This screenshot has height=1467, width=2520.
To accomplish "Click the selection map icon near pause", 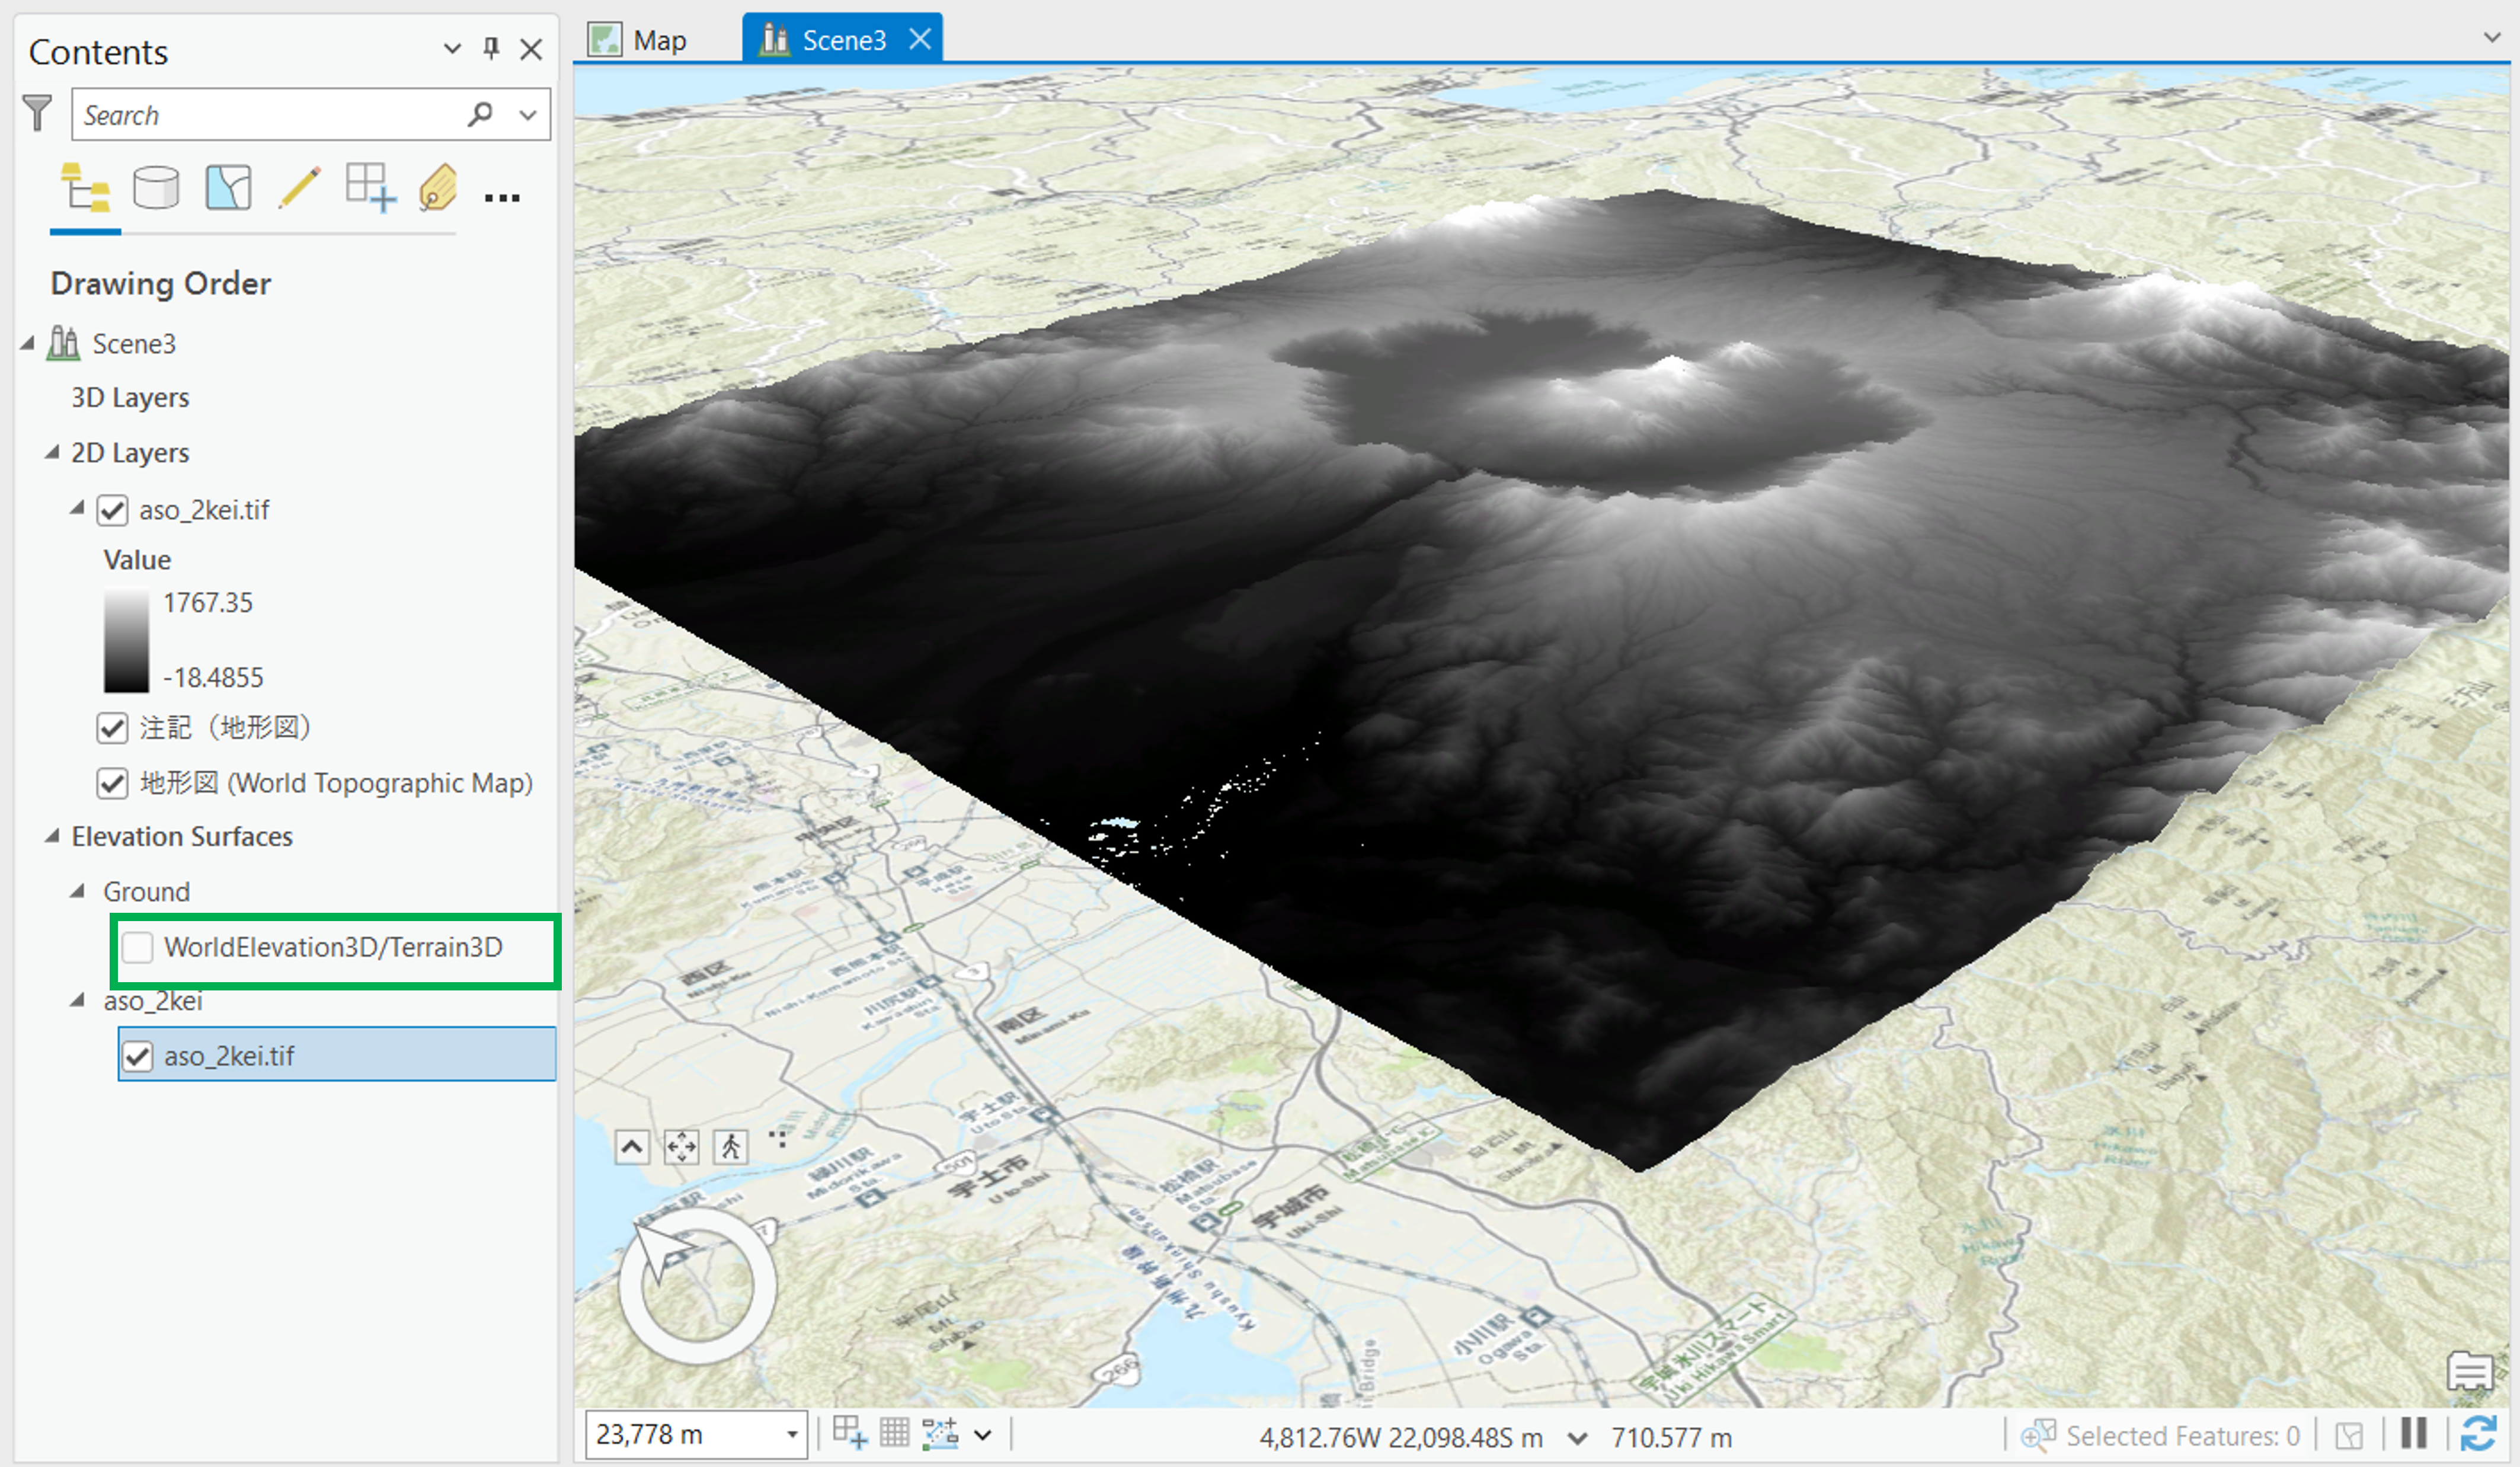I will [x=2349, y=1436].
